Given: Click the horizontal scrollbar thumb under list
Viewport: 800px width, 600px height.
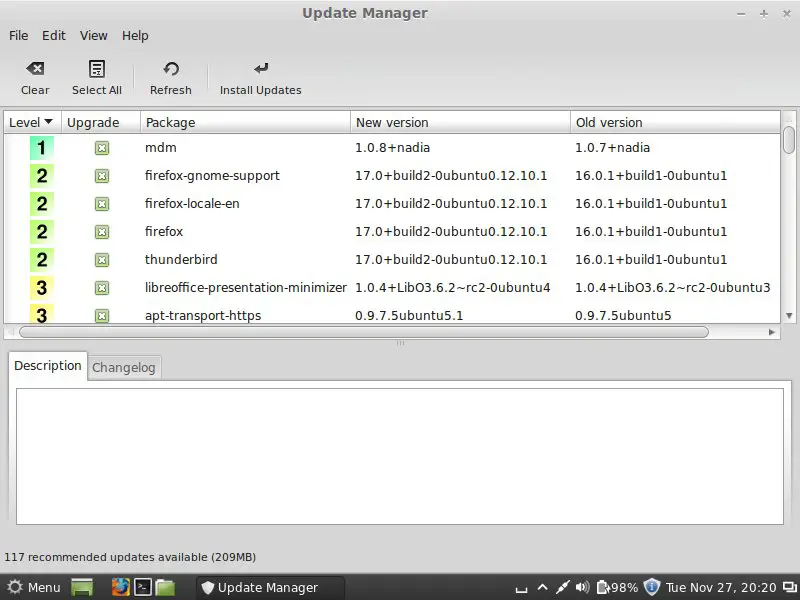Looking at the screenshot, I should pyautogui.click(x=364, y=332).
